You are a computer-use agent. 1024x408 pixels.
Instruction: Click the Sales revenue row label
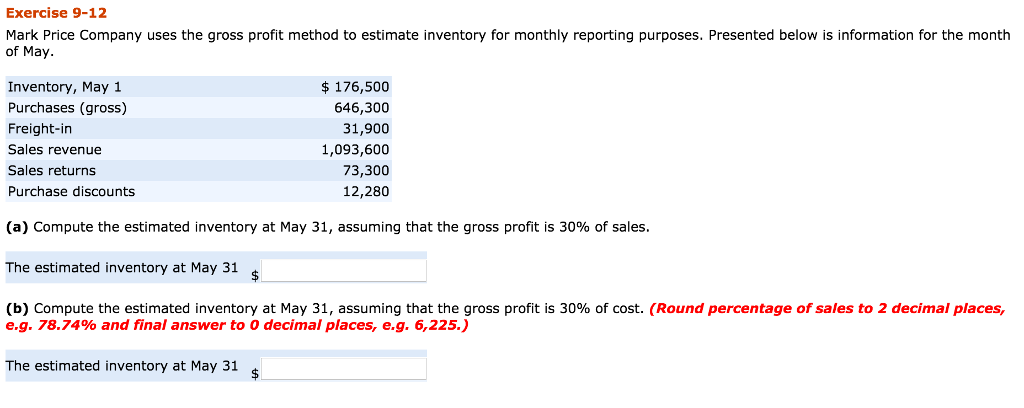[x=54, y=150]
